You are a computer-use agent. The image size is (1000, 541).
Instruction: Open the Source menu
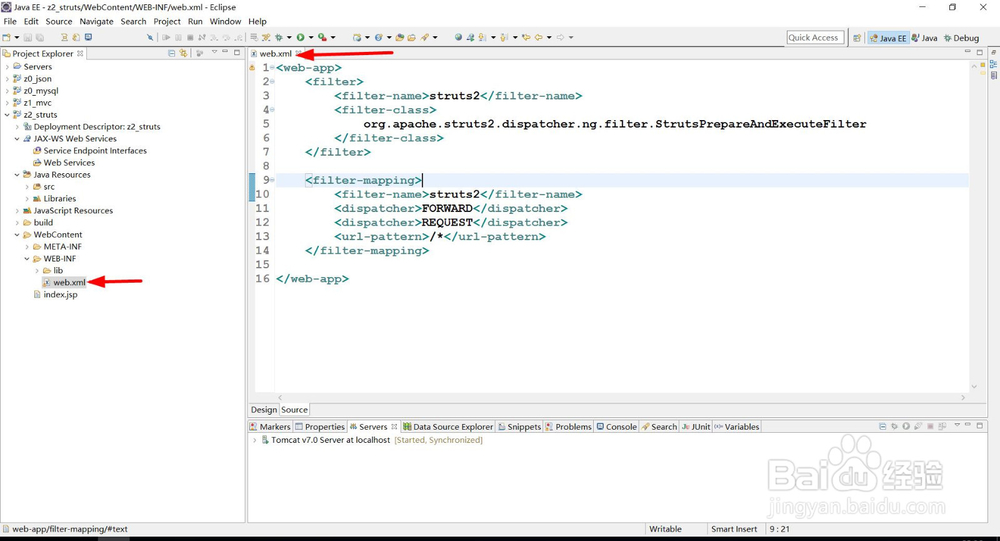pyautogui.click(x=59, y=21)
